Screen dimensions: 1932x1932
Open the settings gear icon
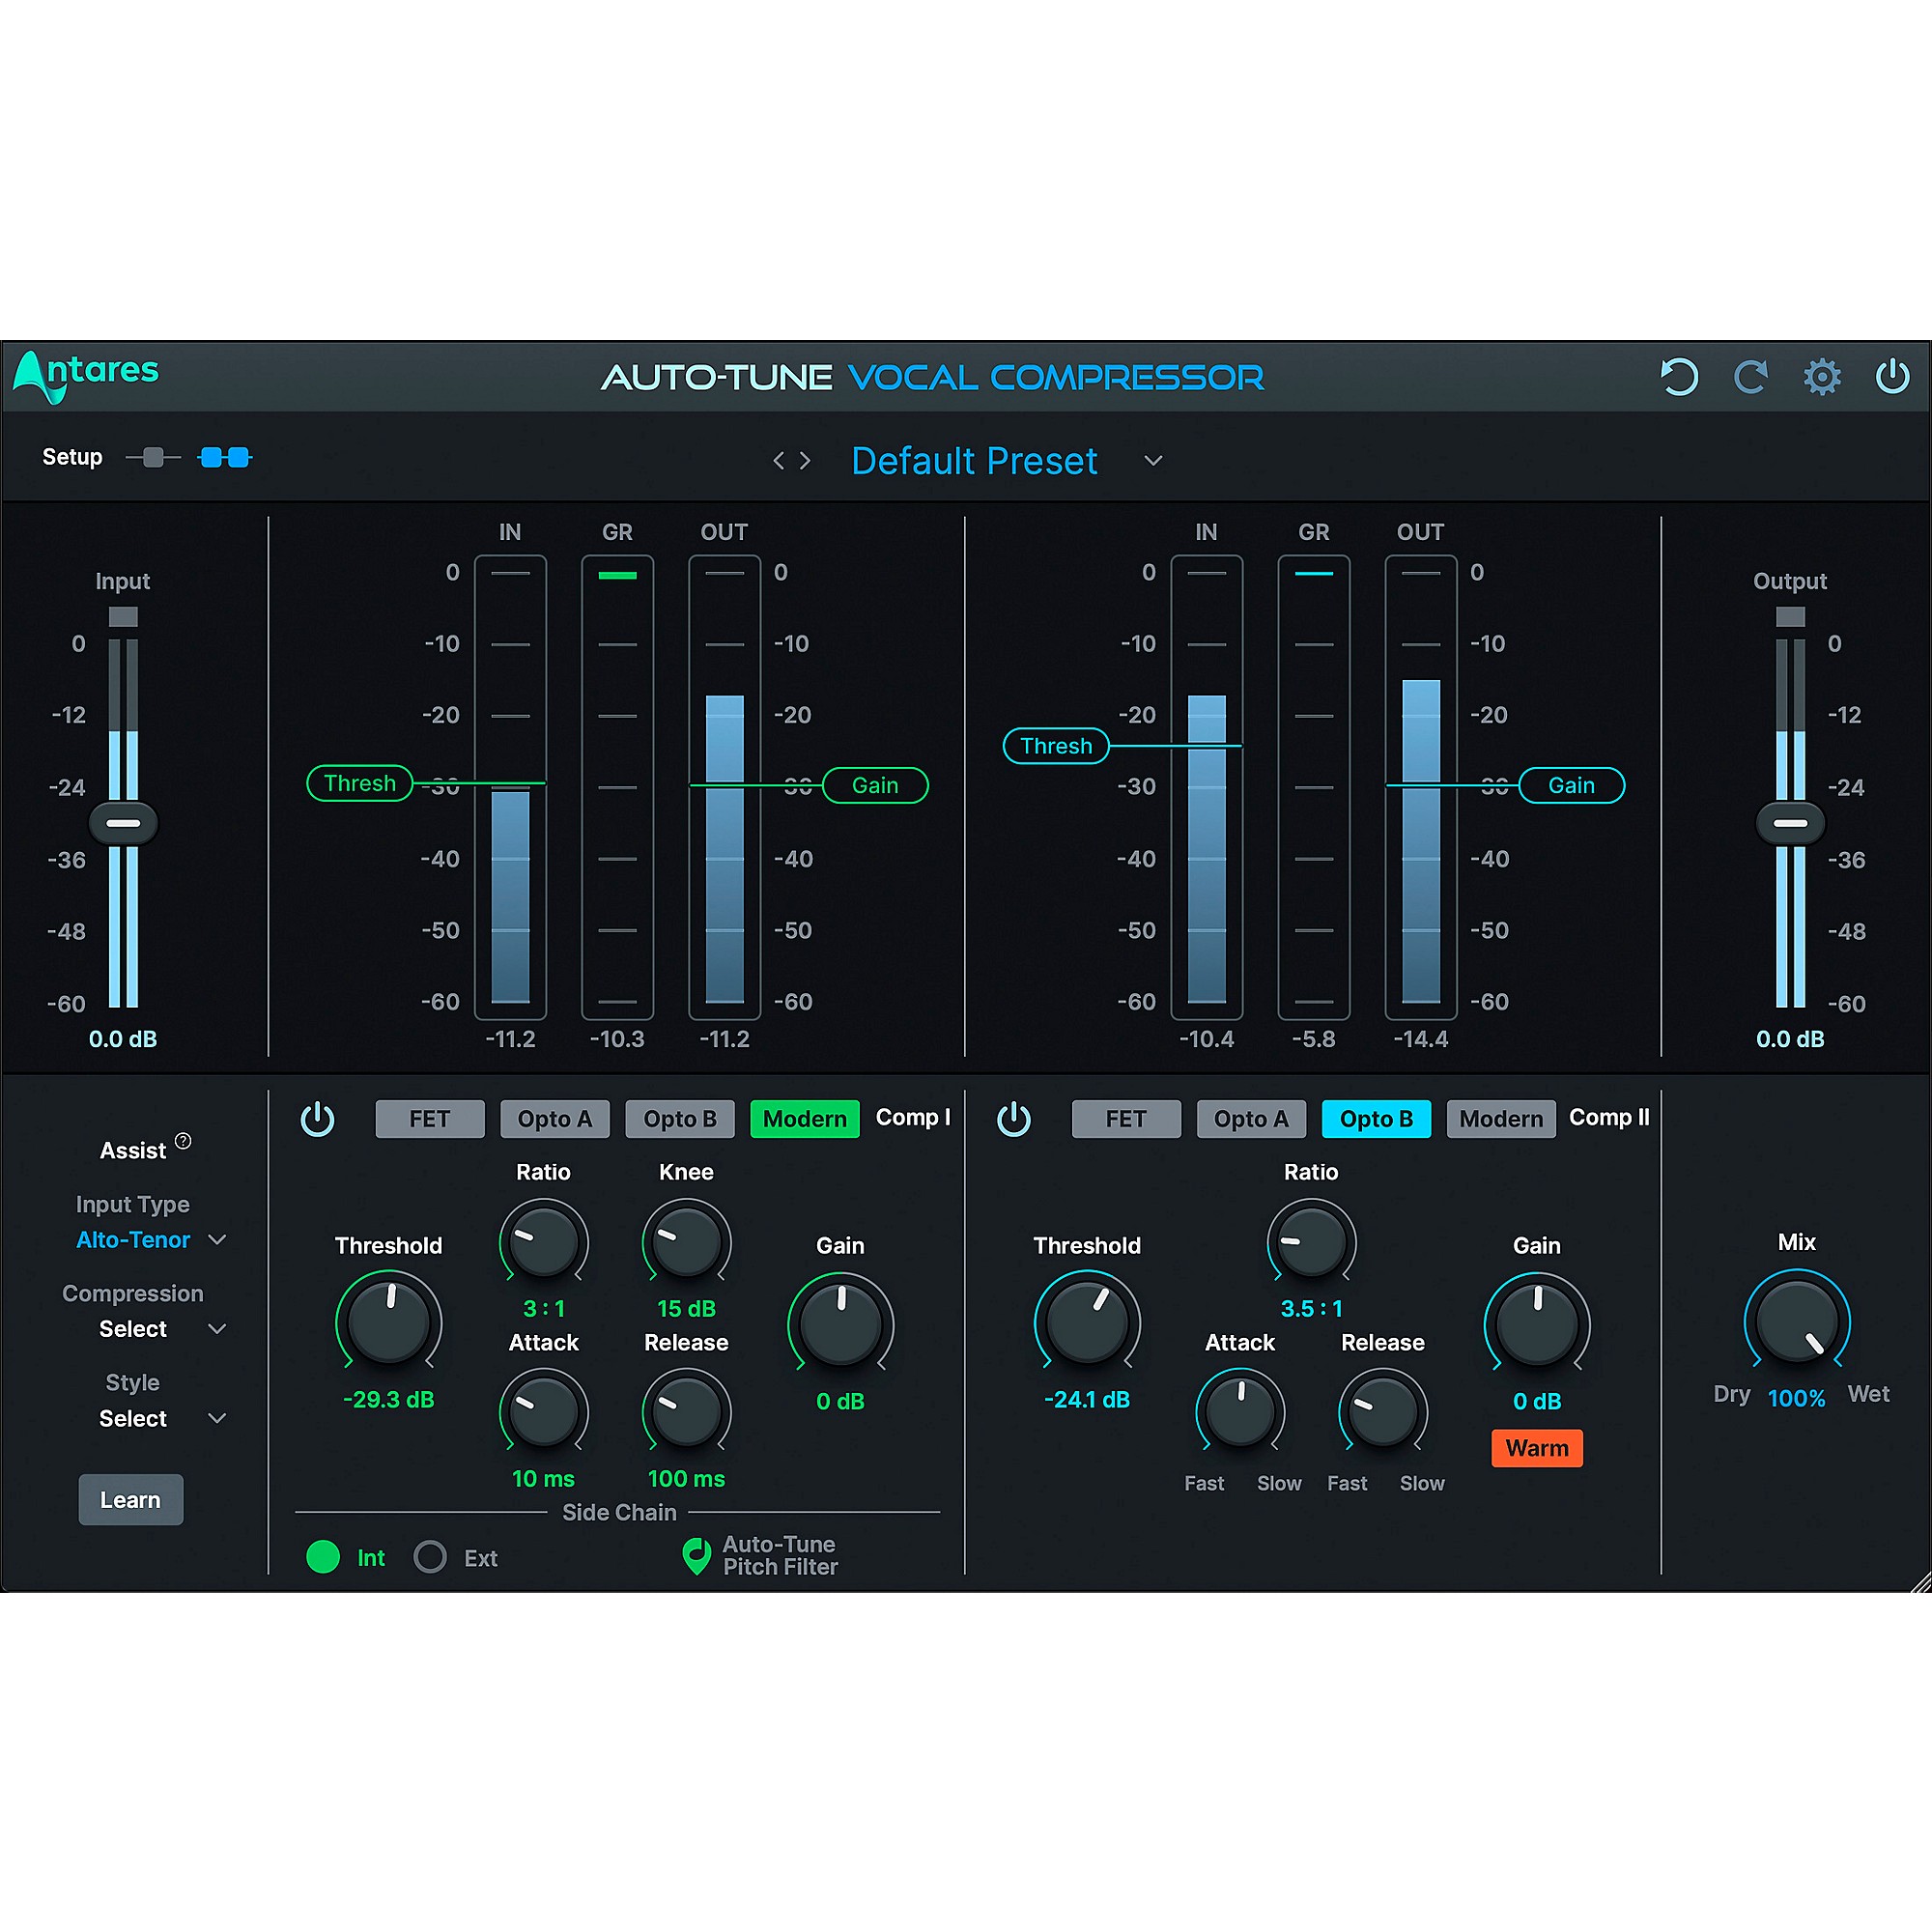(x=1822, y=377)
